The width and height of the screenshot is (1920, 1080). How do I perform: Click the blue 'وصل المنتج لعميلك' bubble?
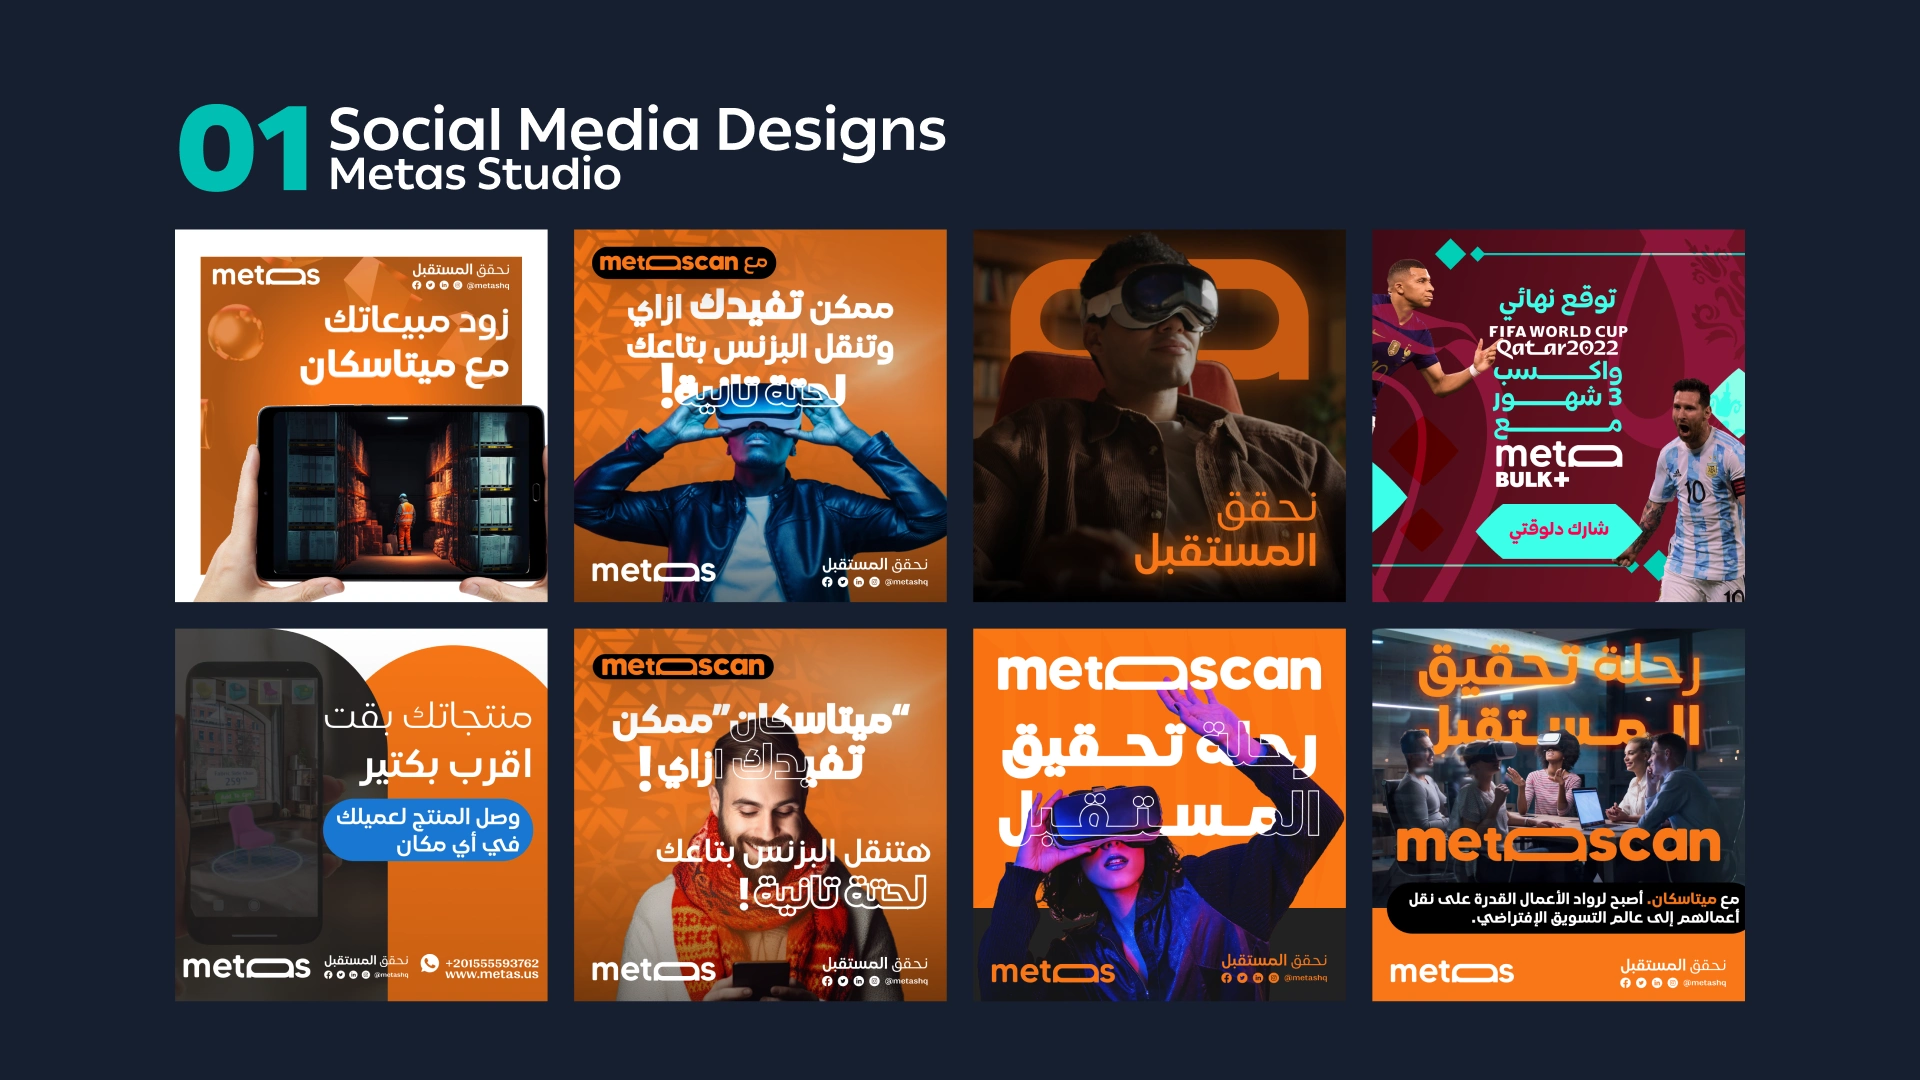coord(428,830)
